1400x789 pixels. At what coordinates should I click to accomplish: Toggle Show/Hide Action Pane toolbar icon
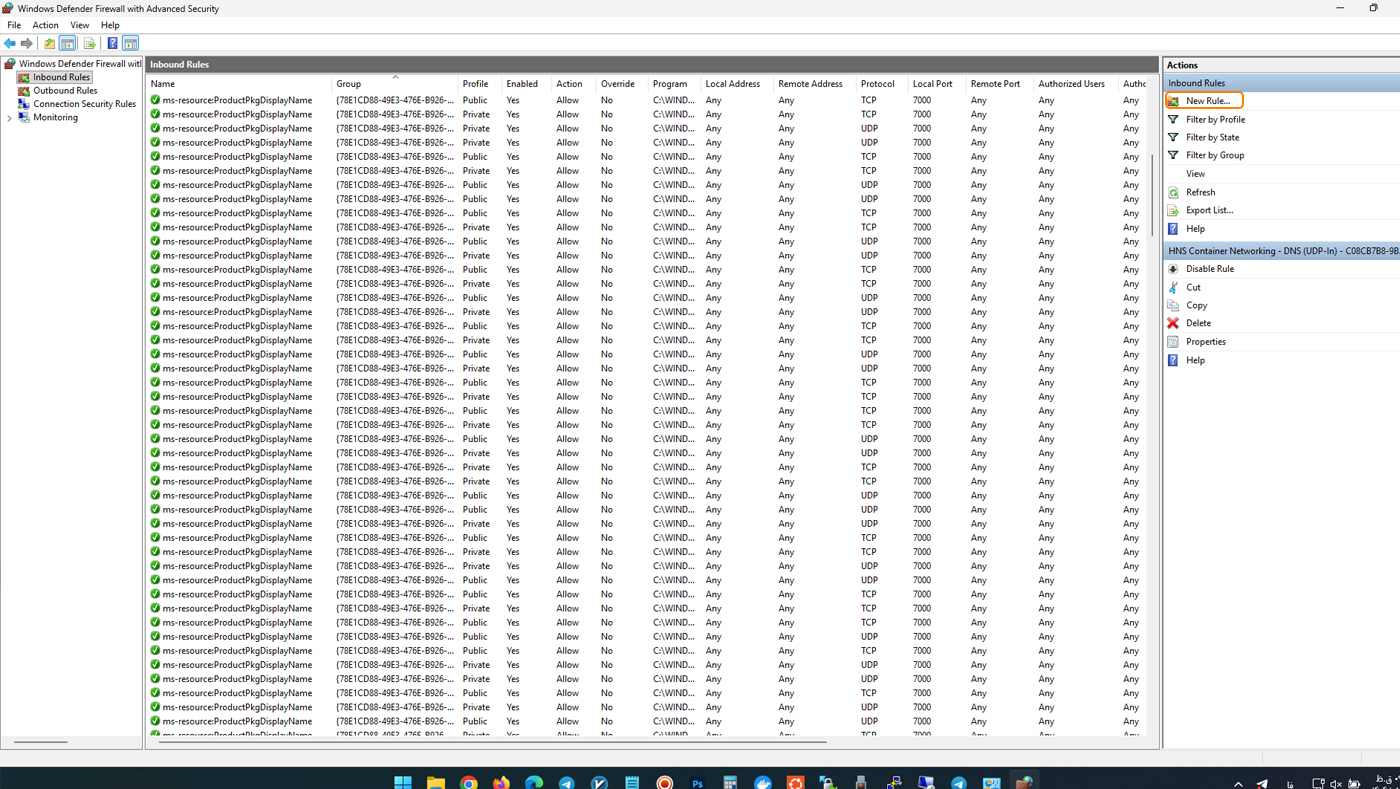coord(131,43)
